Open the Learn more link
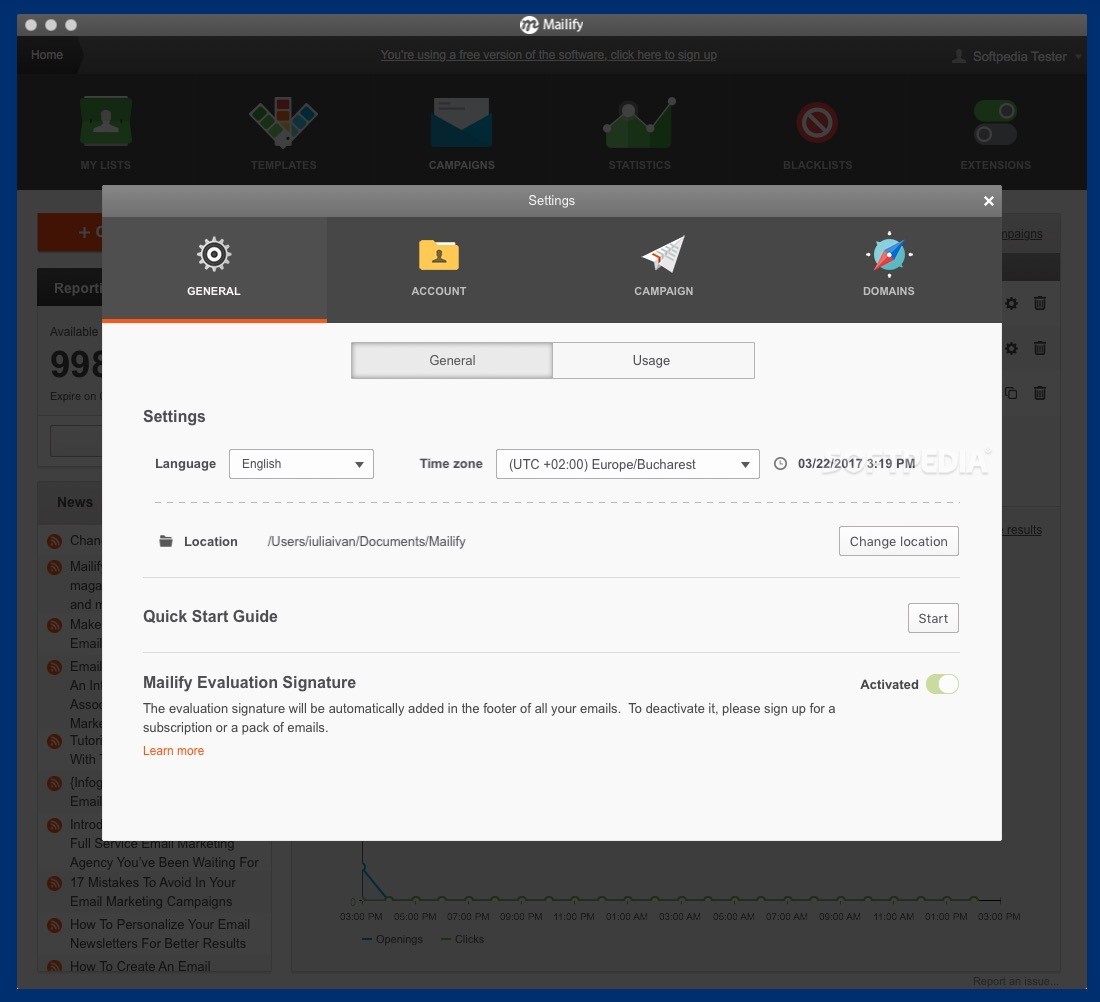The height and width of the screenshot is (1002, 1100). coord(173,751)
